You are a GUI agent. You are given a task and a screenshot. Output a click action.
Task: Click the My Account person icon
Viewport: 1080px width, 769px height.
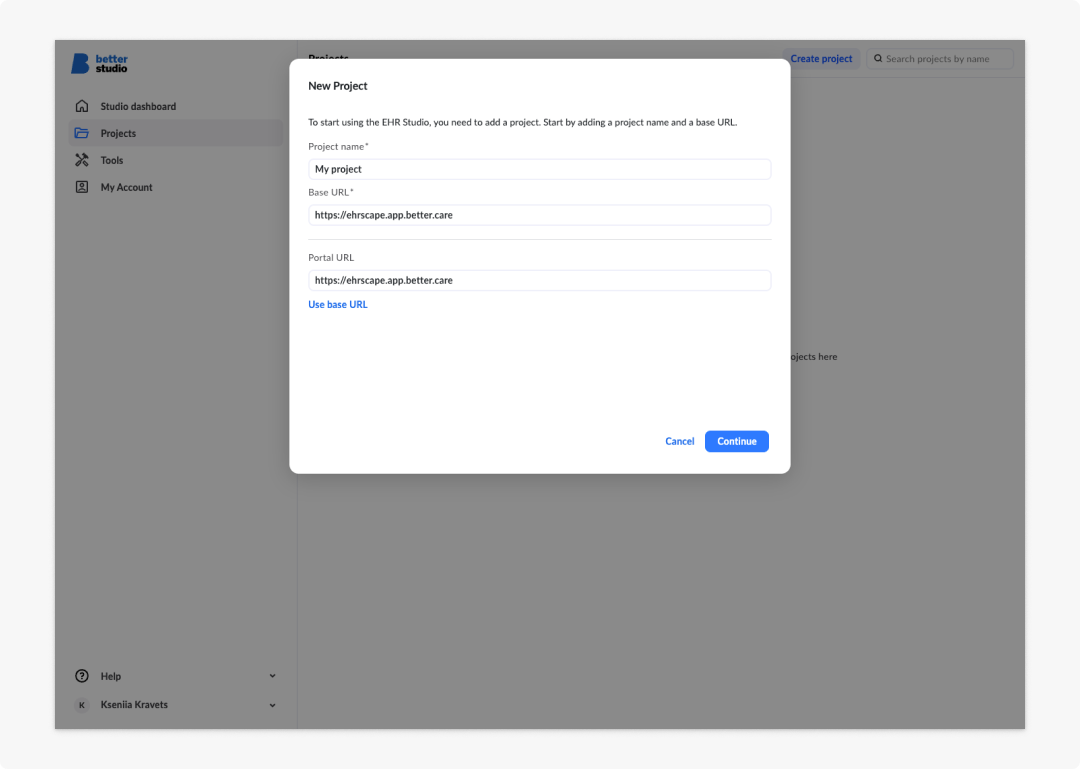82,187
